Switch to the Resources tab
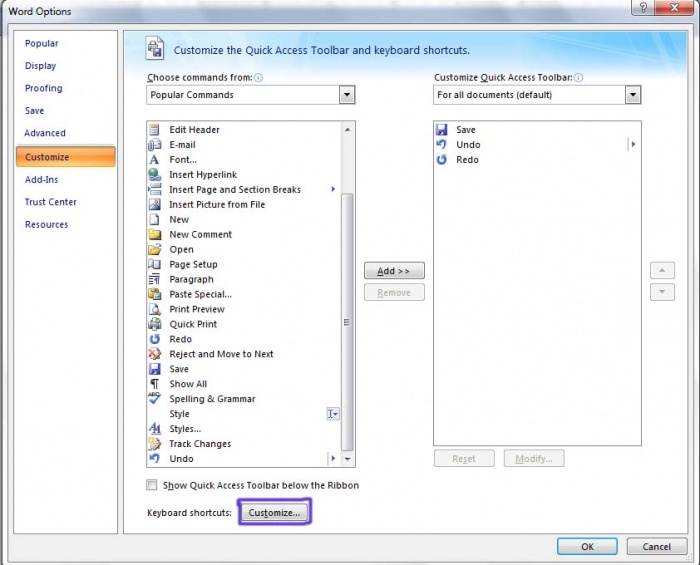The width and height of the screenshot is (700, 565). [46, 224]
